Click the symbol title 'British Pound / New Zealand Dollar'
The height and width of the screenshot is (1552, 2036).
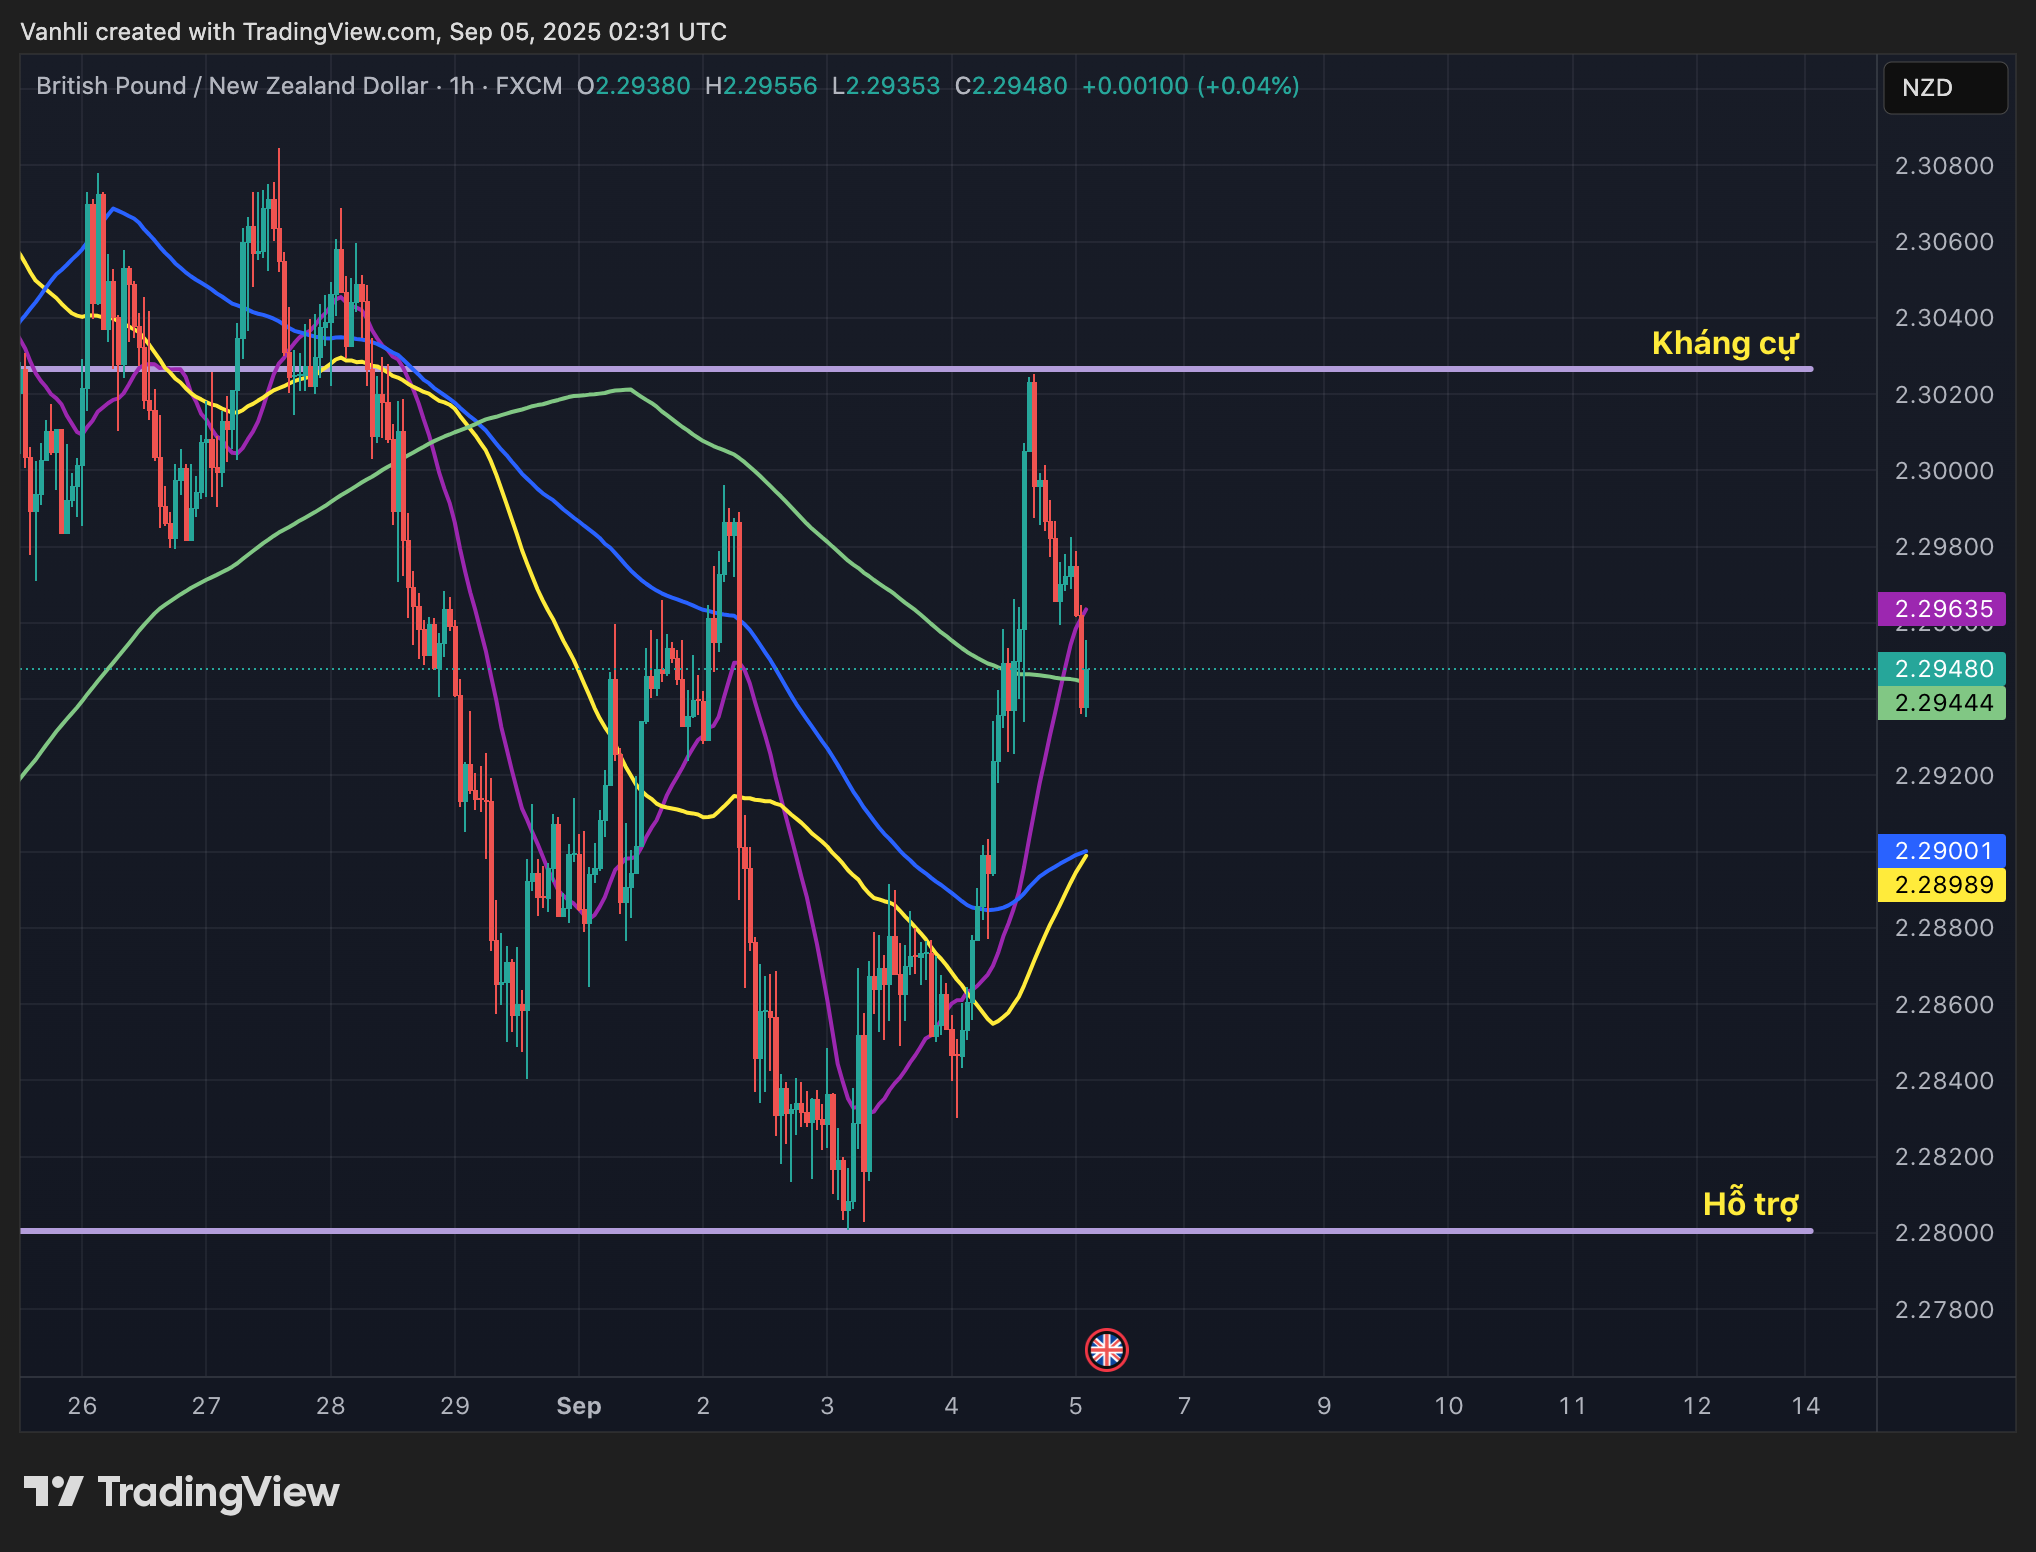232,86
